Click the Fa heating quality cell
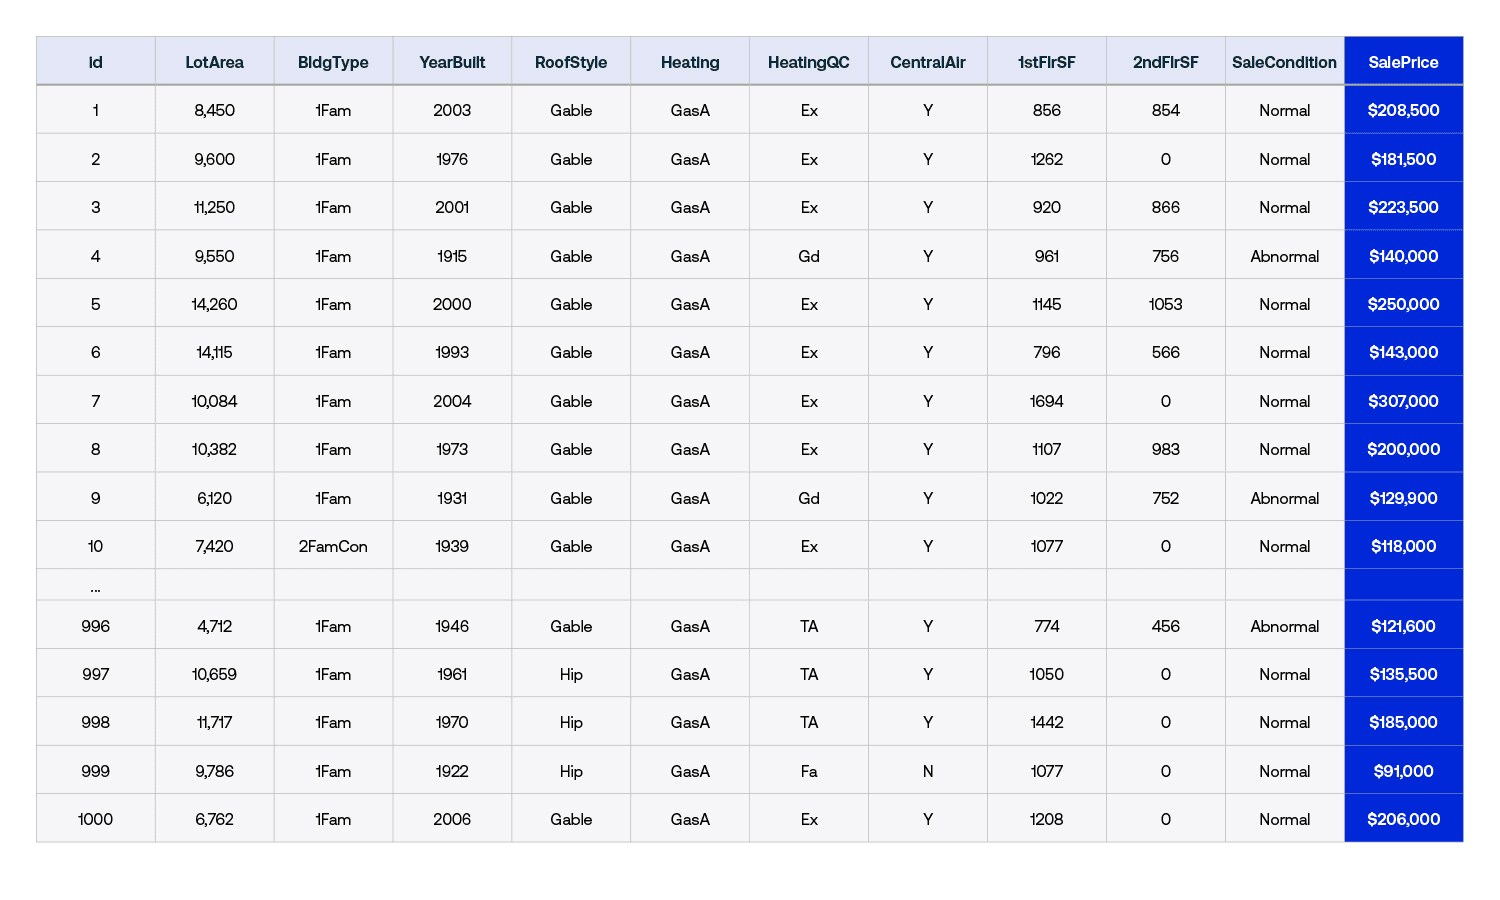 [x=808, y=771]
